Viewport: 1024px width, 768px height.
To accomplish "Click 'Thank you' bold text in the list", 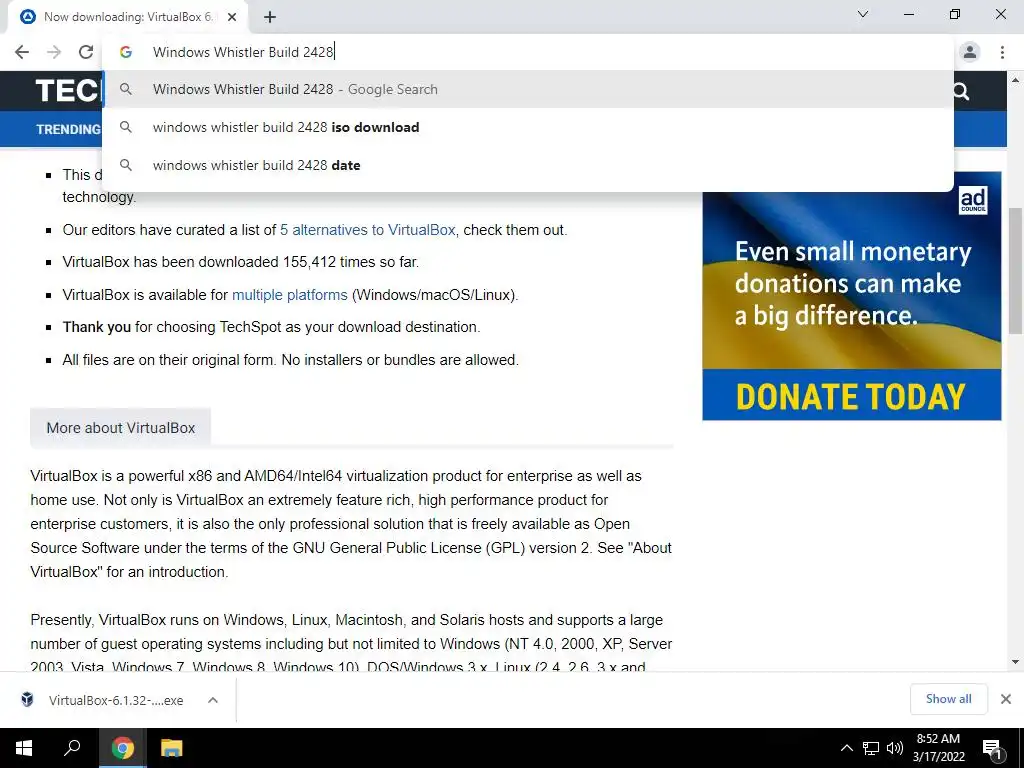I will coord(97,327).
